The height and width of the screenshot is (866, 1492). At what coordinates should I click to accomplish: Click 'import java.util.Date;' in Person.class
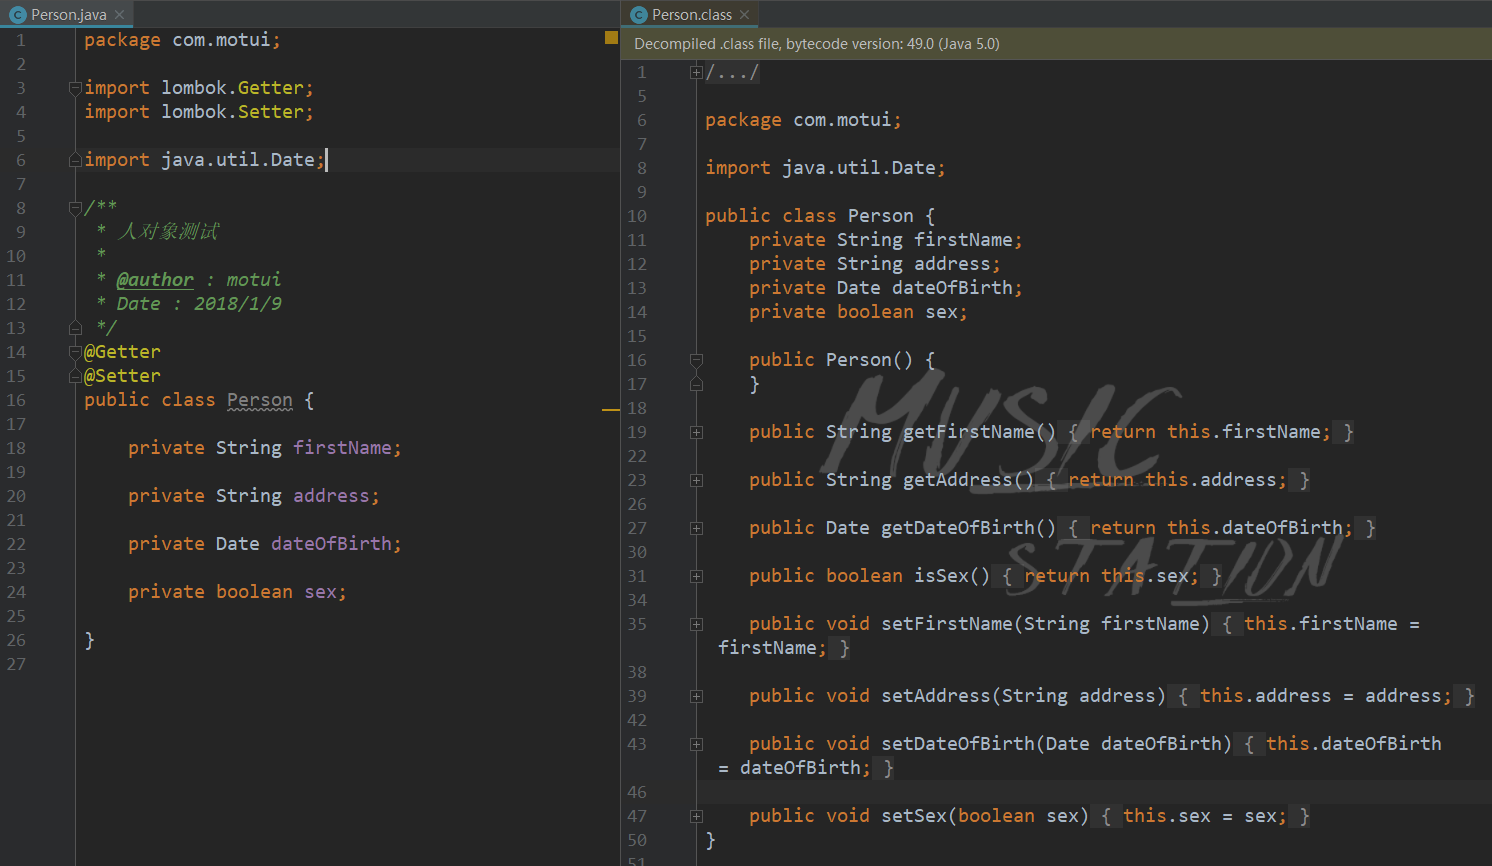tap(825, 168)
